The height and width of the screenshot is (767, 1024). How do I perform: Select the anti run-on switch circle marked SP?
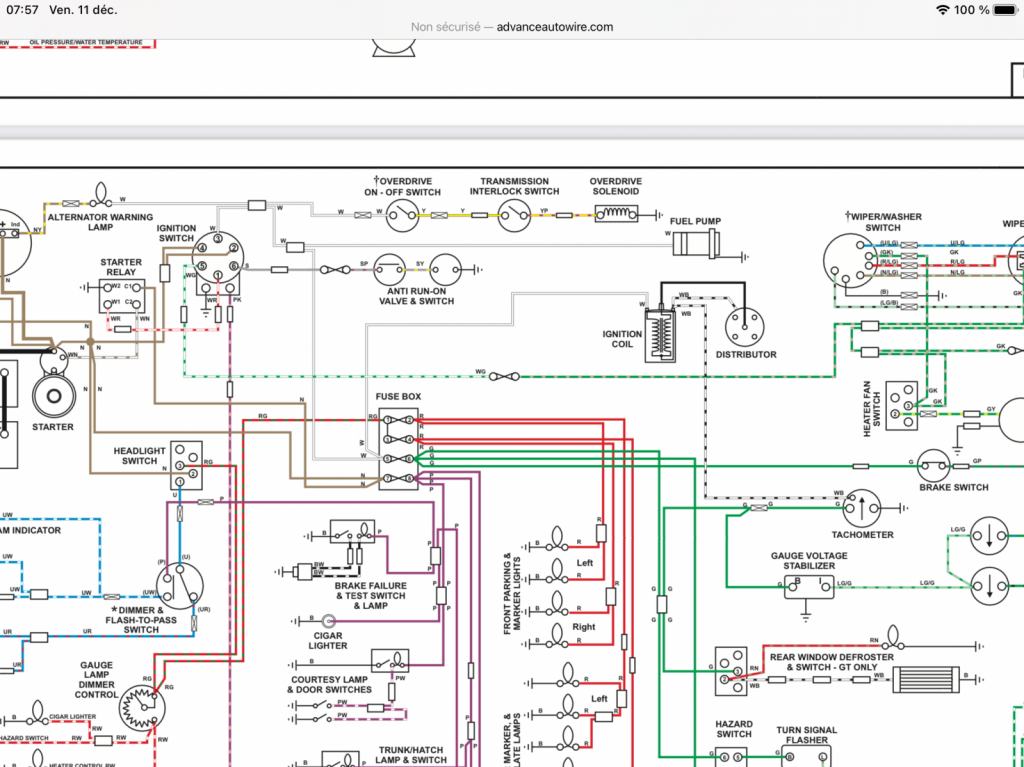(389, 269)
